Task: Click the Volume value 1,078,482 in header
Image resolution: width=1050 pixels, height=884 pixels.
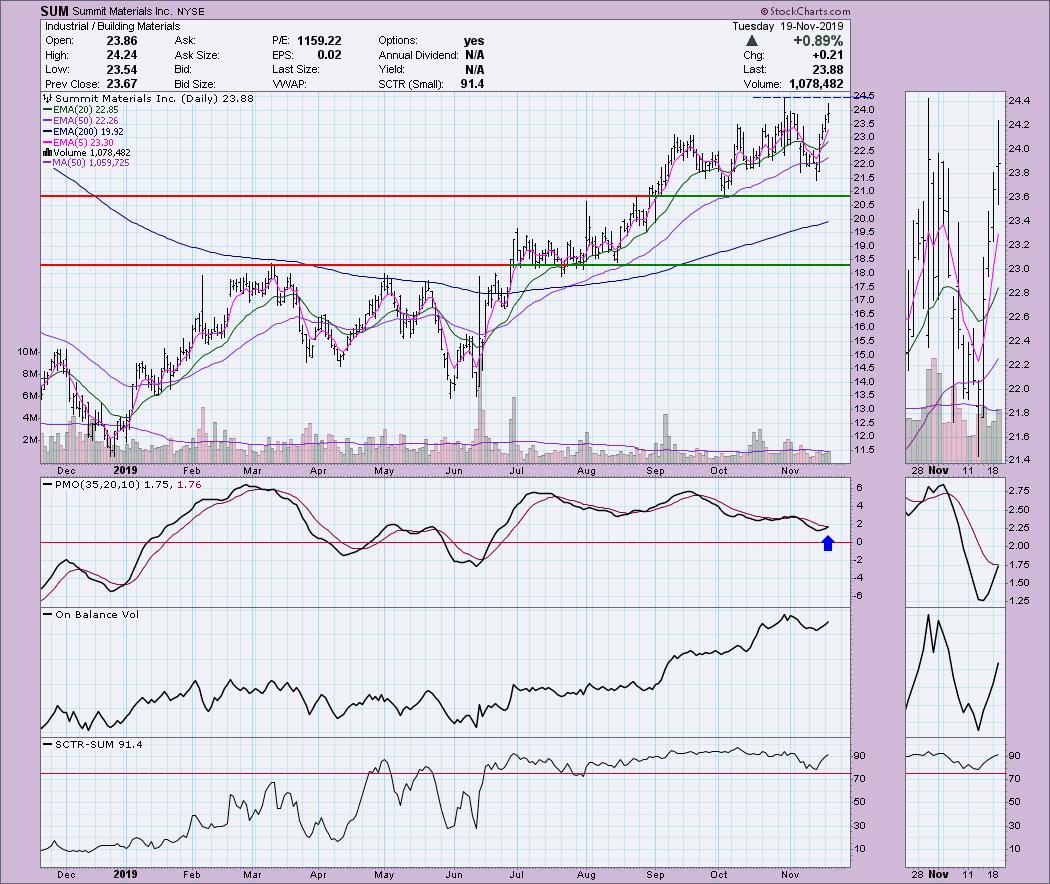Action: (x=816, y=84)
